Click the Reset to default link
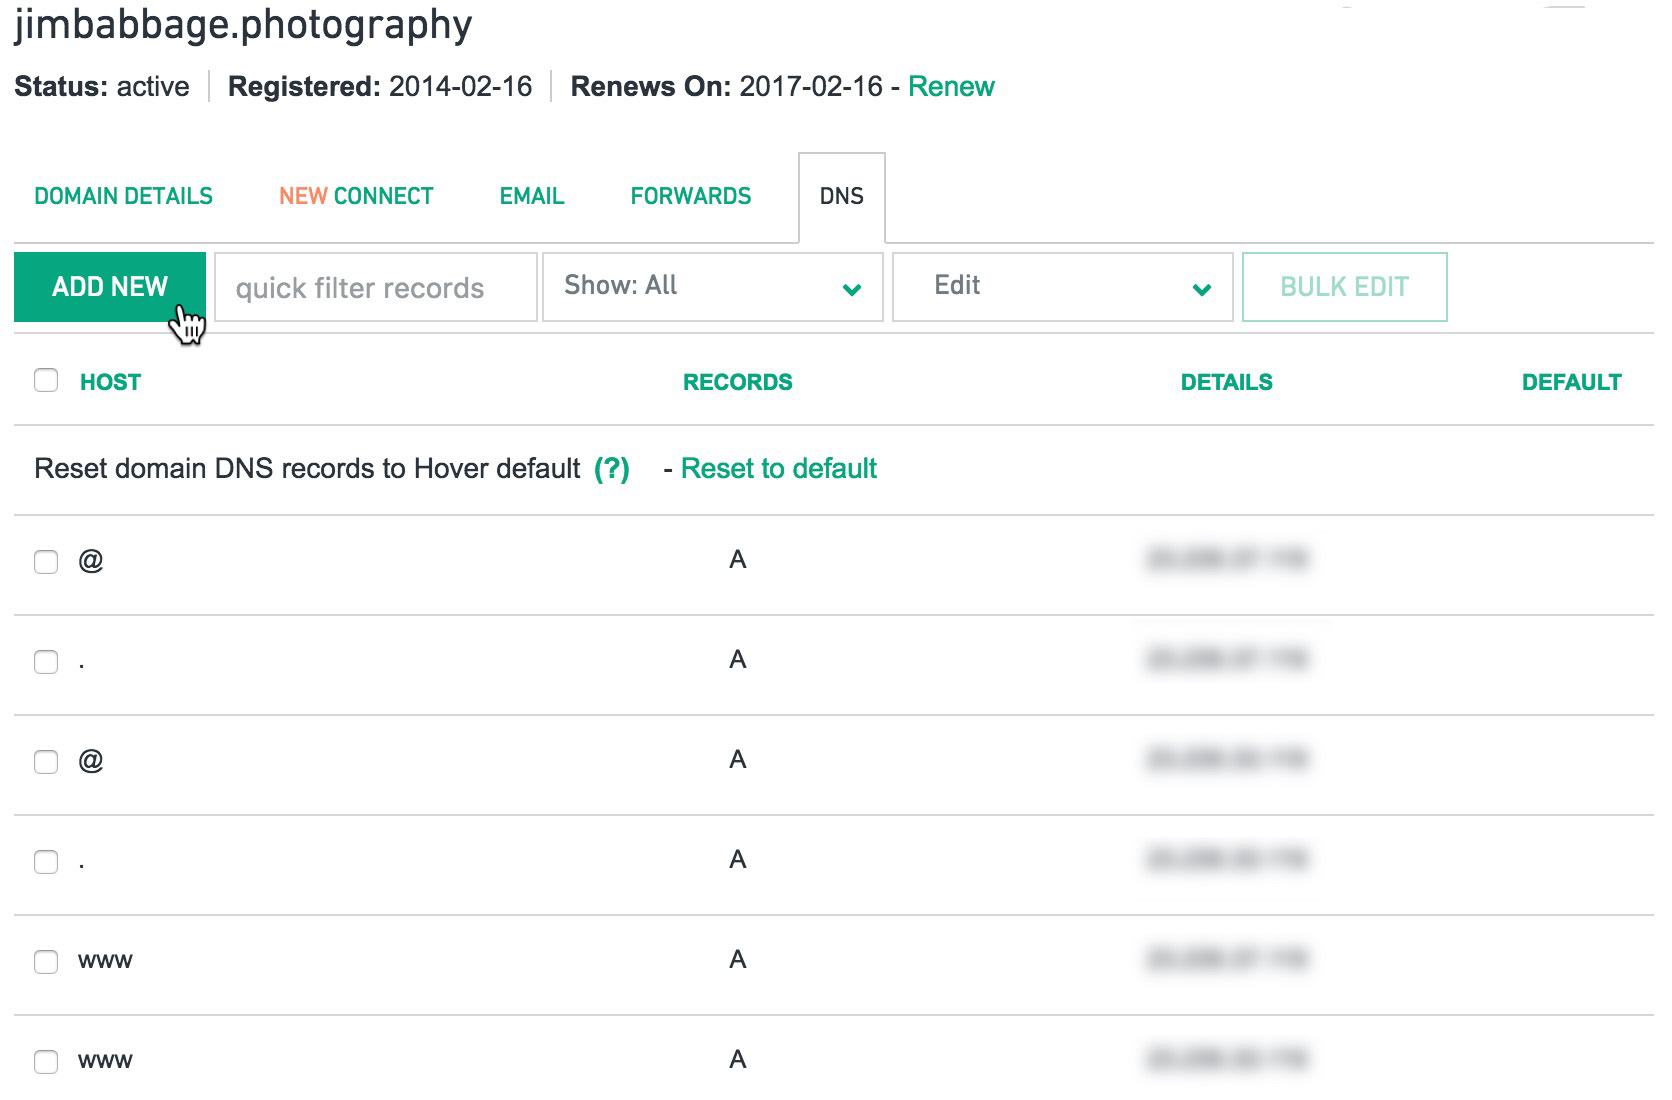Screen dimensions: 1672x1100 (x=779, y=469)
